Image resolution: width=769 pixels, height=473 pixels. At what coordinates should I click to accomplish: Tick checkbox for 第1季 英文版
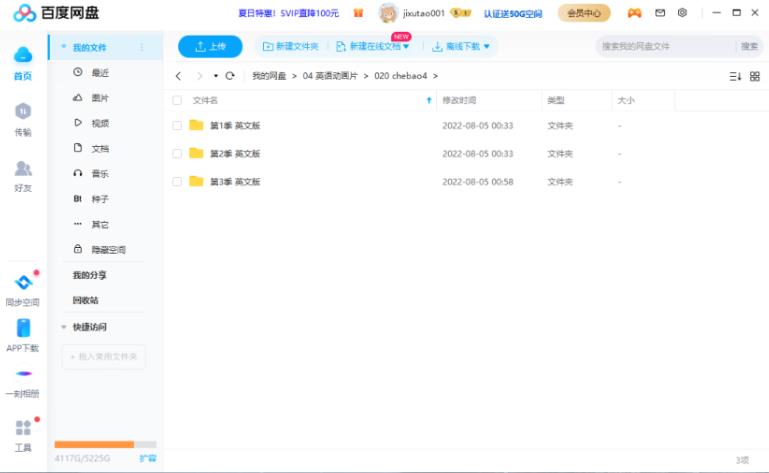177,126
